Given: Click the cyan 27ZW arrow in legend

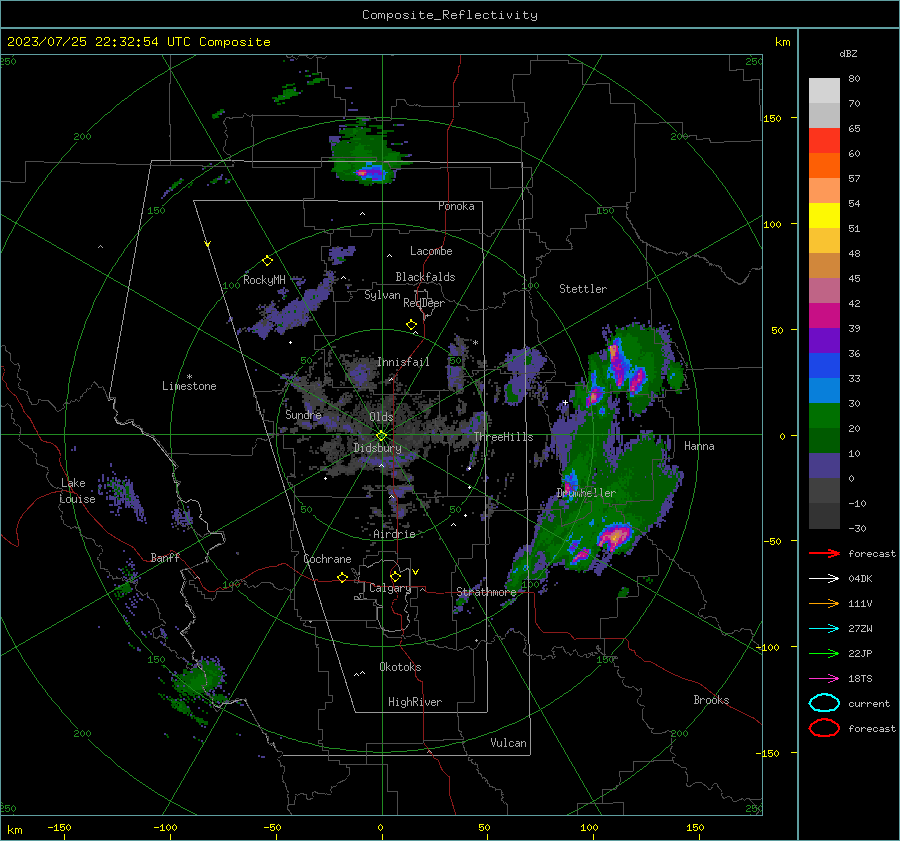Looking at the screenshot, I should pos(824,629).
